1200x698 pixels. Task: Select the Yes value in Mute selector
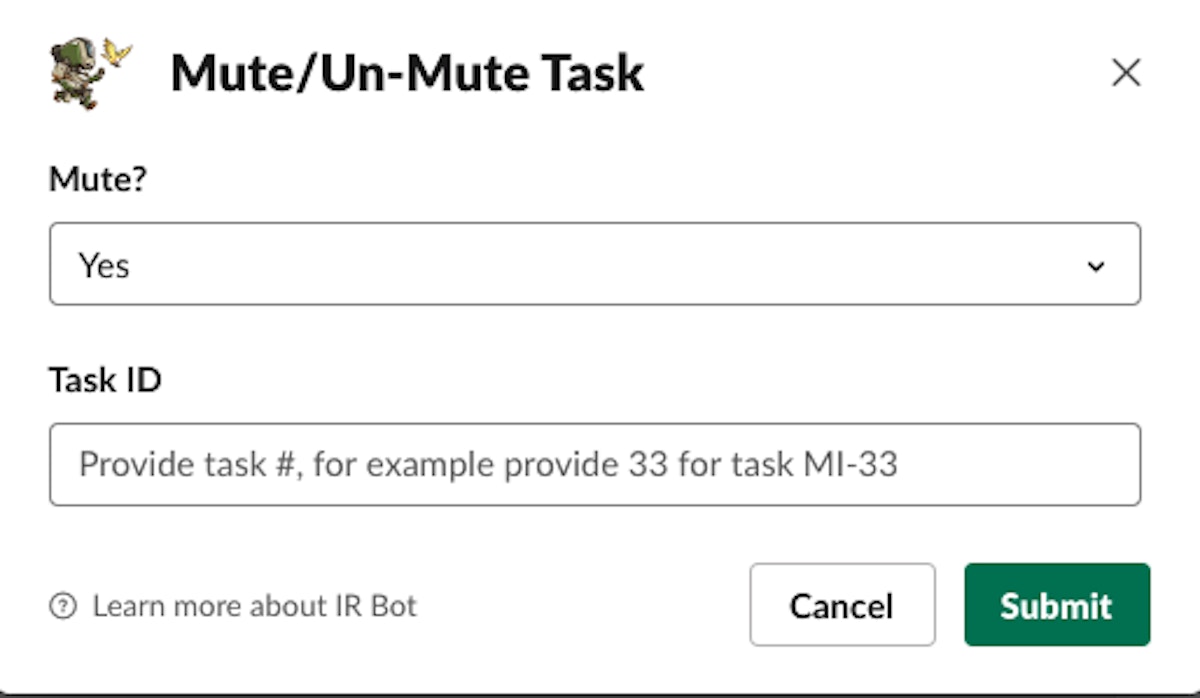click(104, 266)
